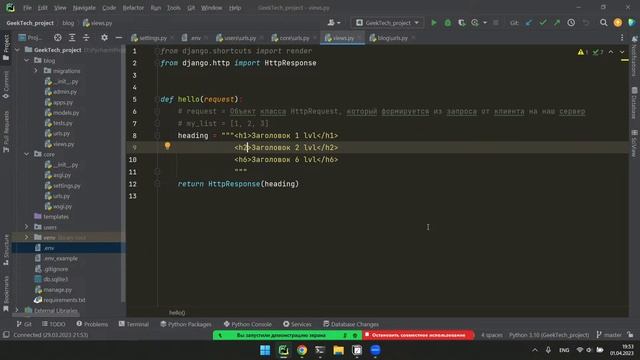Click the master branch status widget
Image resolution: width=640 pixels, height=360 pixels.
pos(609,335)
